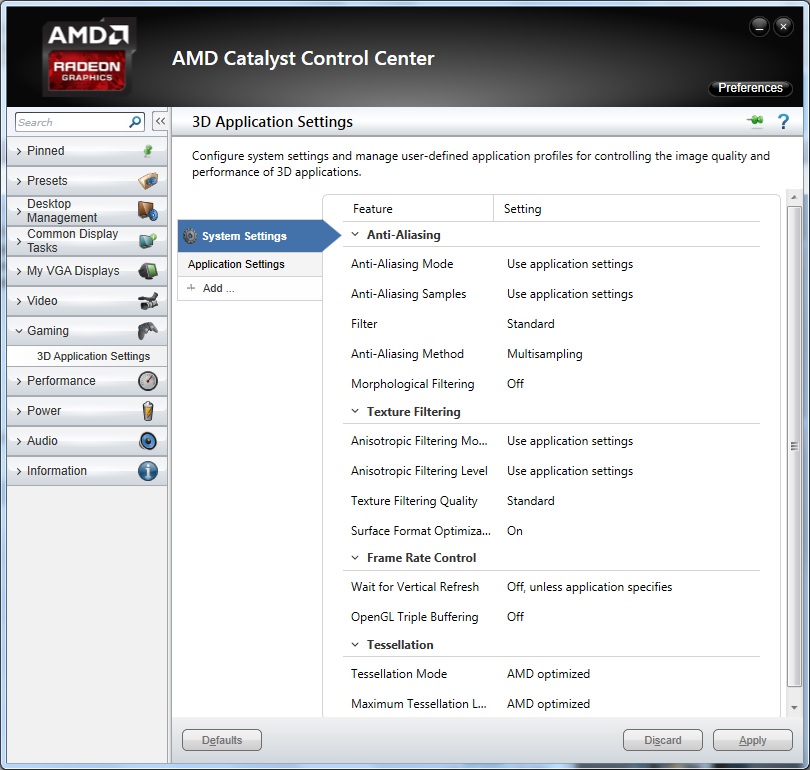810x770 pixels.
Task: Click the Gaming controller icon
Action: (147, 331)
